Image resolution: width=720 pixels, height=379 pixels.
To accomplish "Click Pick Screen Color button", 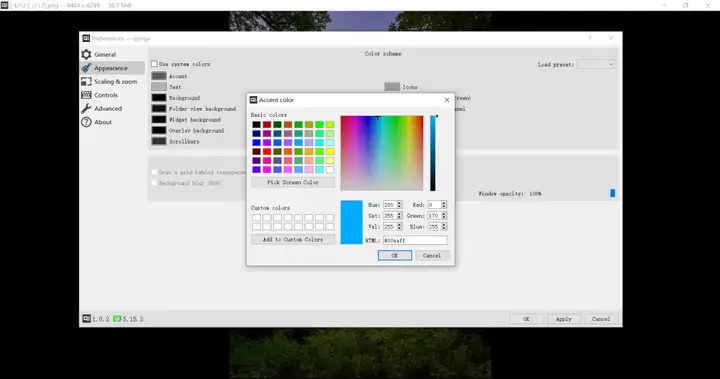I will (293, 182).
